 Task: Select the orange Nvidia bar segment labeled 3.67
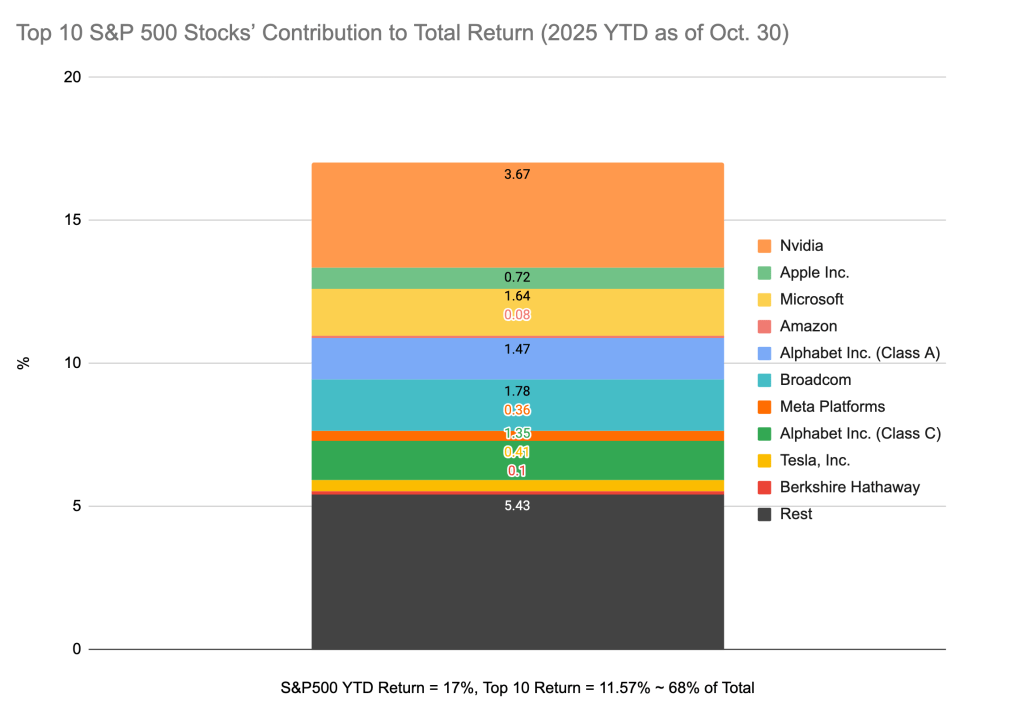[517, 215]
